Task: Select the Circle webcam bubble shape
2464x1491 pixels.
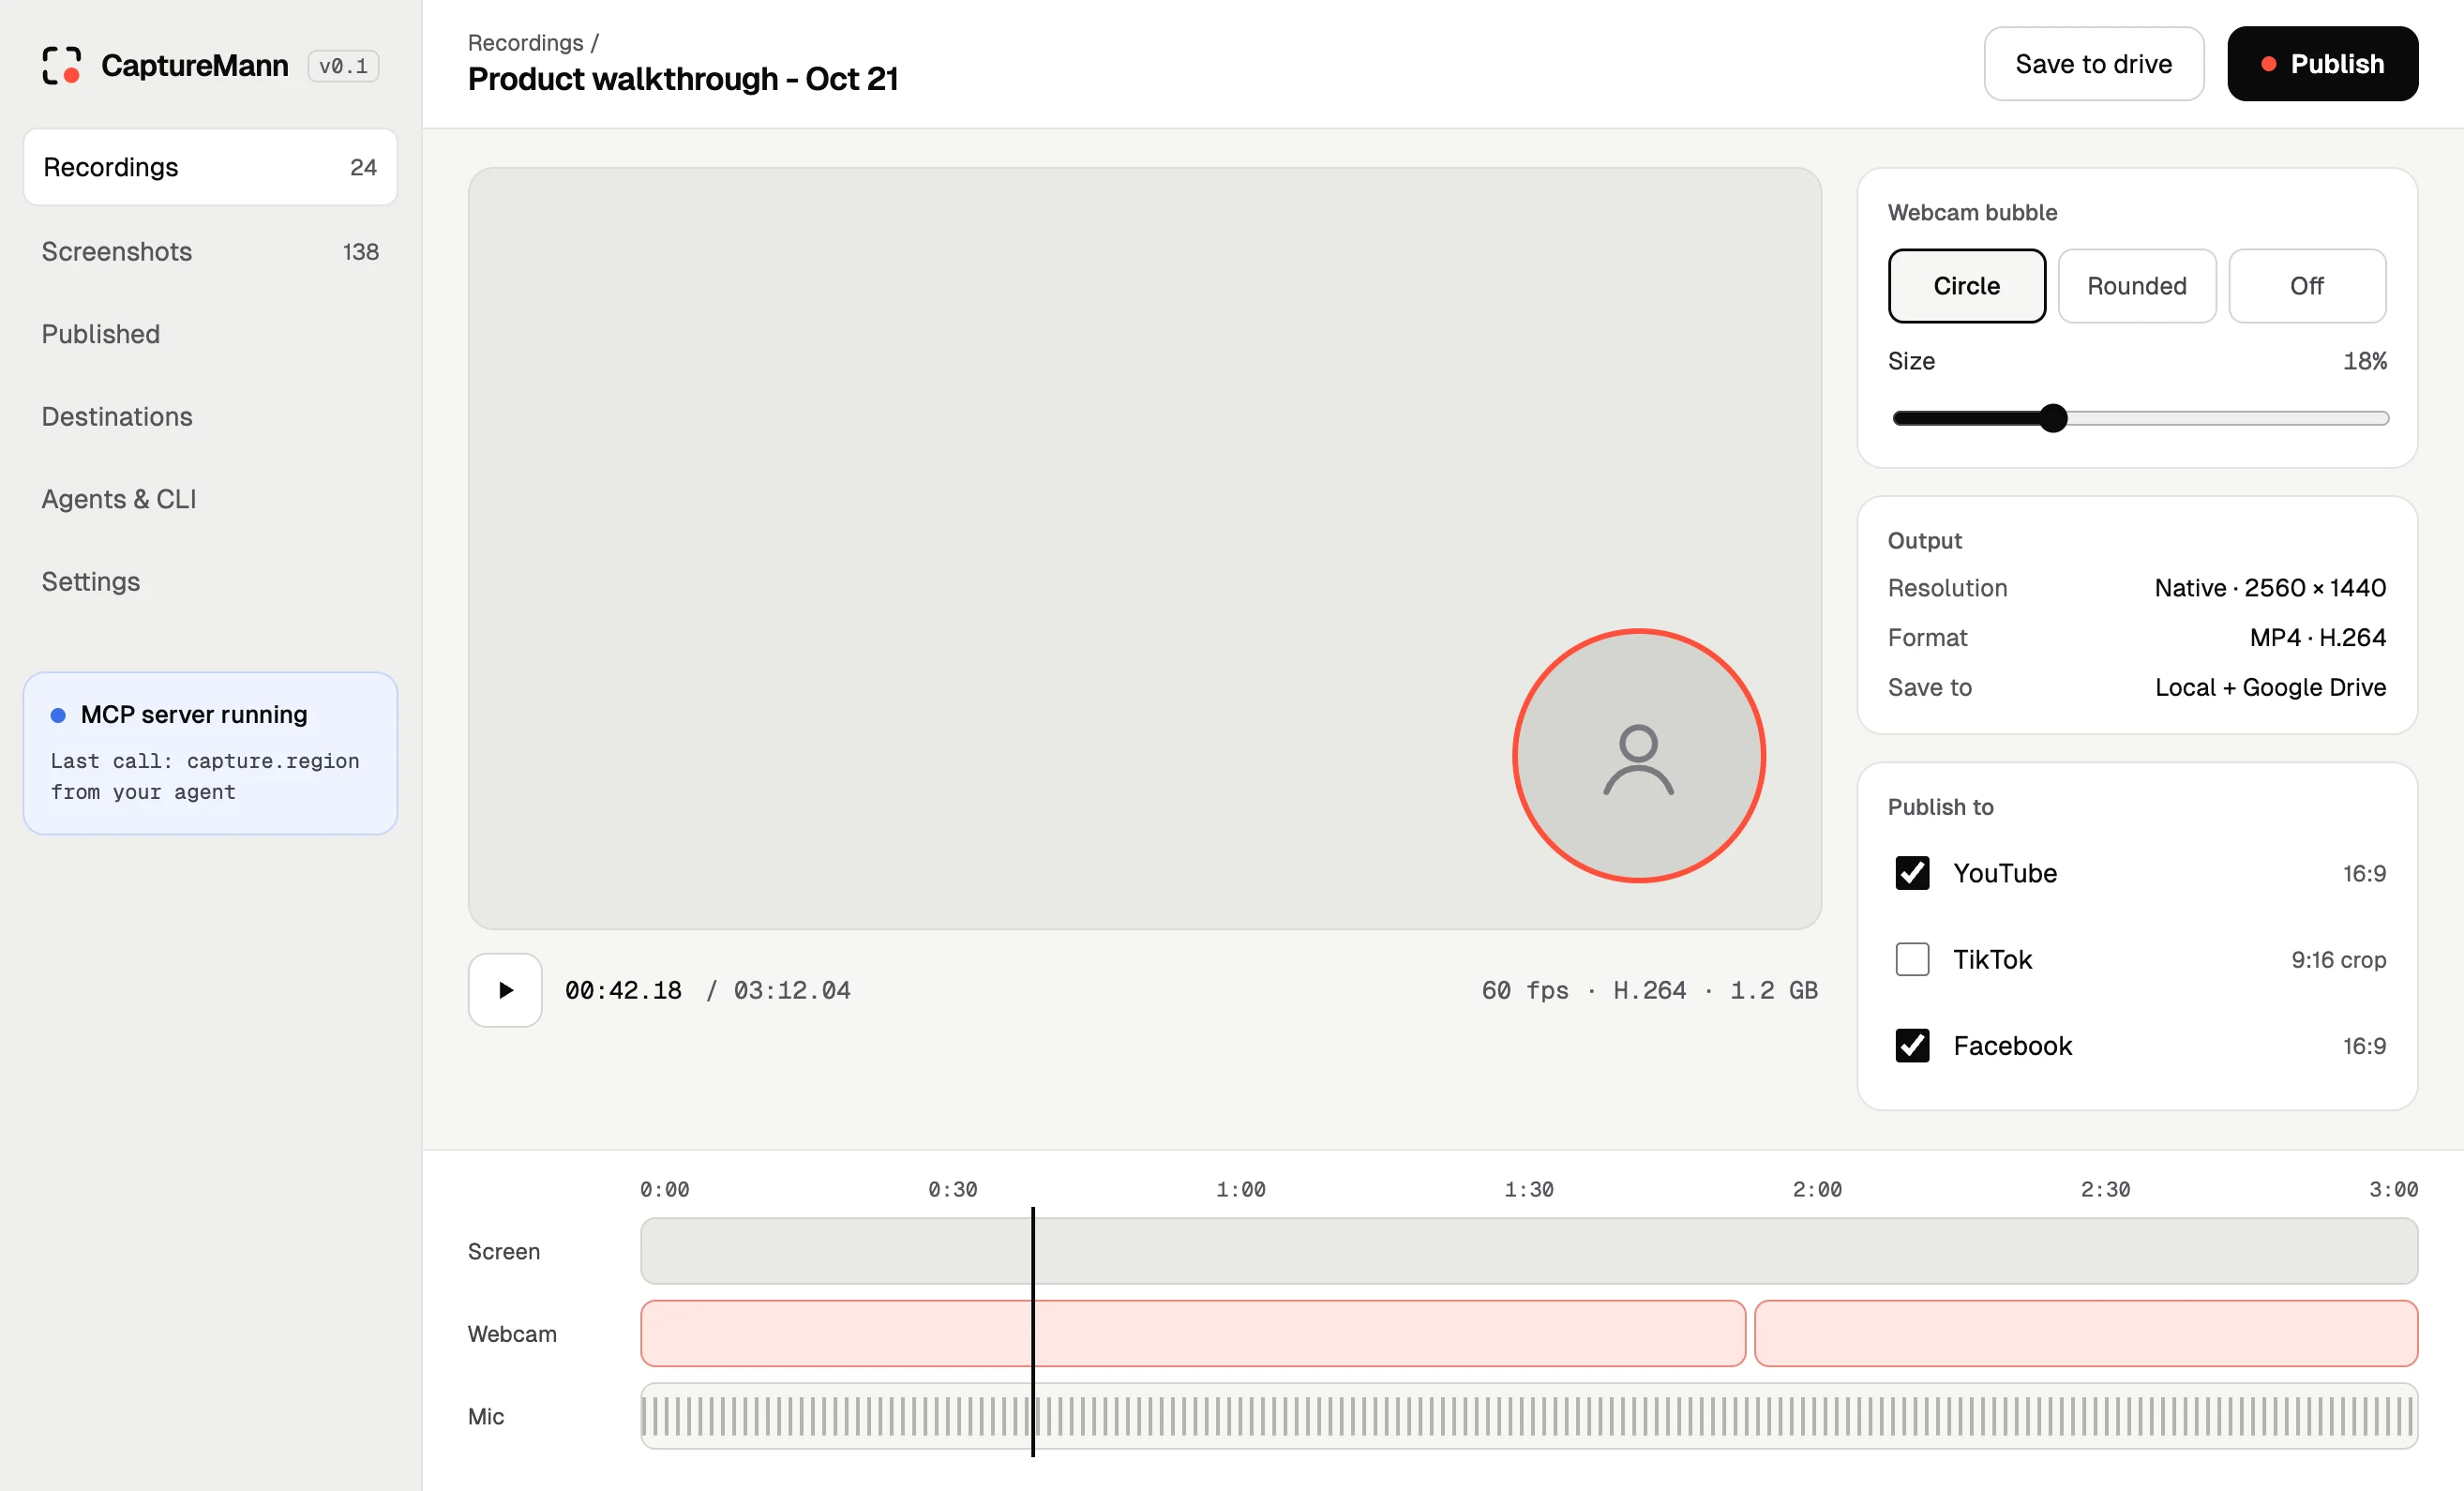Action: [1966, 286]
